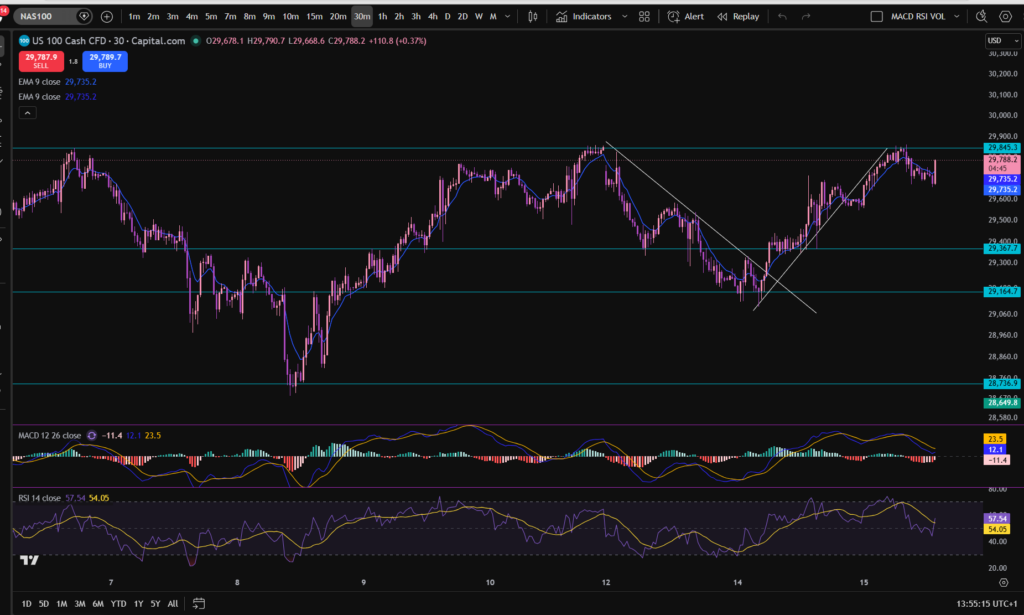Click the 29,367.7 horizontal line price label
The width and height of the screenshot is (1024, 615).
(x=1002, y=249)
